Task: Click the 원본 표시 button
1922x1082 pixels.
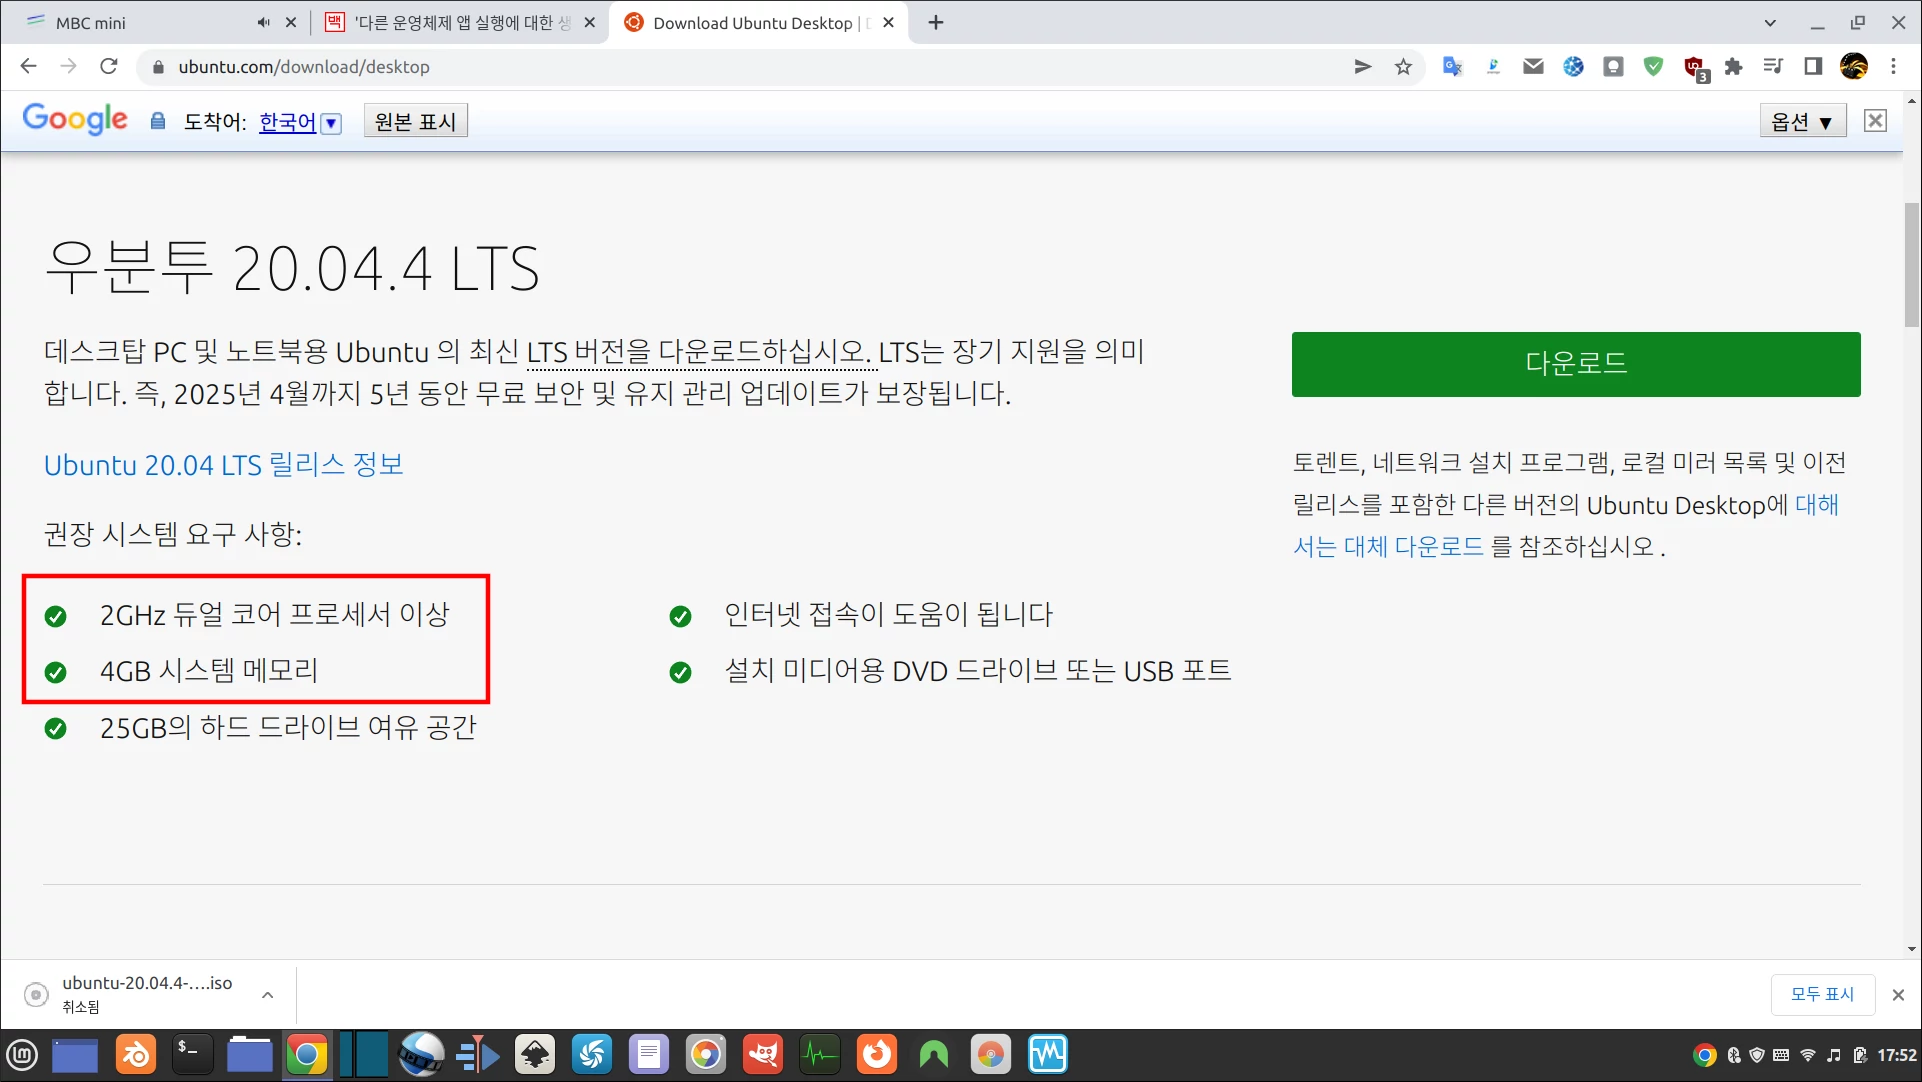Action: click(415, 122)
